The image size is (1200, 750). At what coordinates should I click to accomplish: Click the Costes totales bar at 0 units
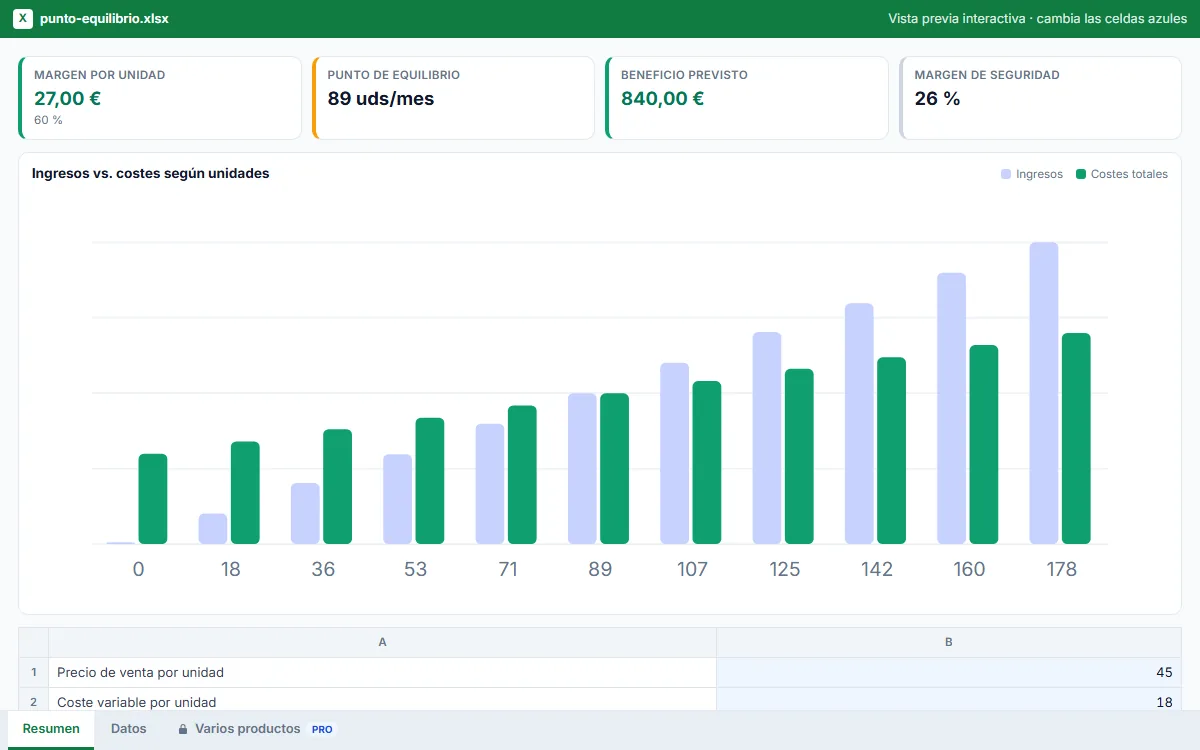pos(153,499)
